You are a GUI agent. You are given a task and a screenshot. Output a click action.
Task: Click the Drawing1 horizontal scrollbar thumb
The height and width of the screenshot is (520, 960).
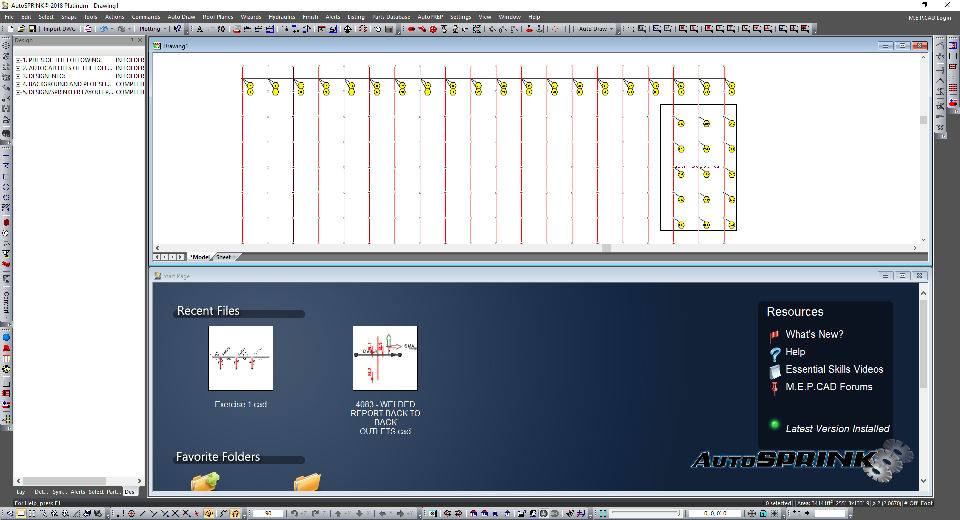coord(606,248)
